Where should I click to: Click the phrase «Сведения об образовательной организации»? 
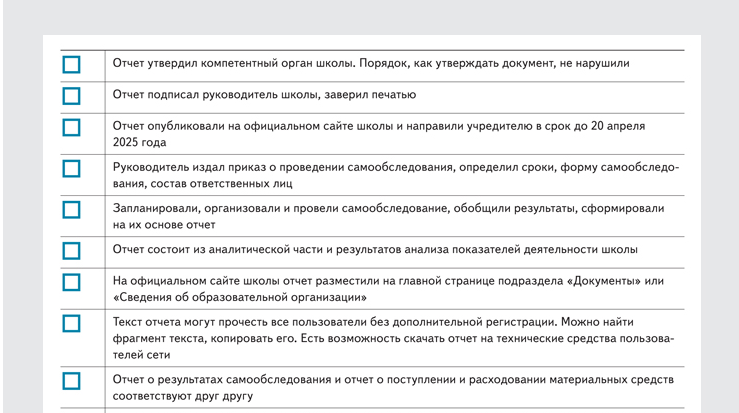(x=240, y=297)
